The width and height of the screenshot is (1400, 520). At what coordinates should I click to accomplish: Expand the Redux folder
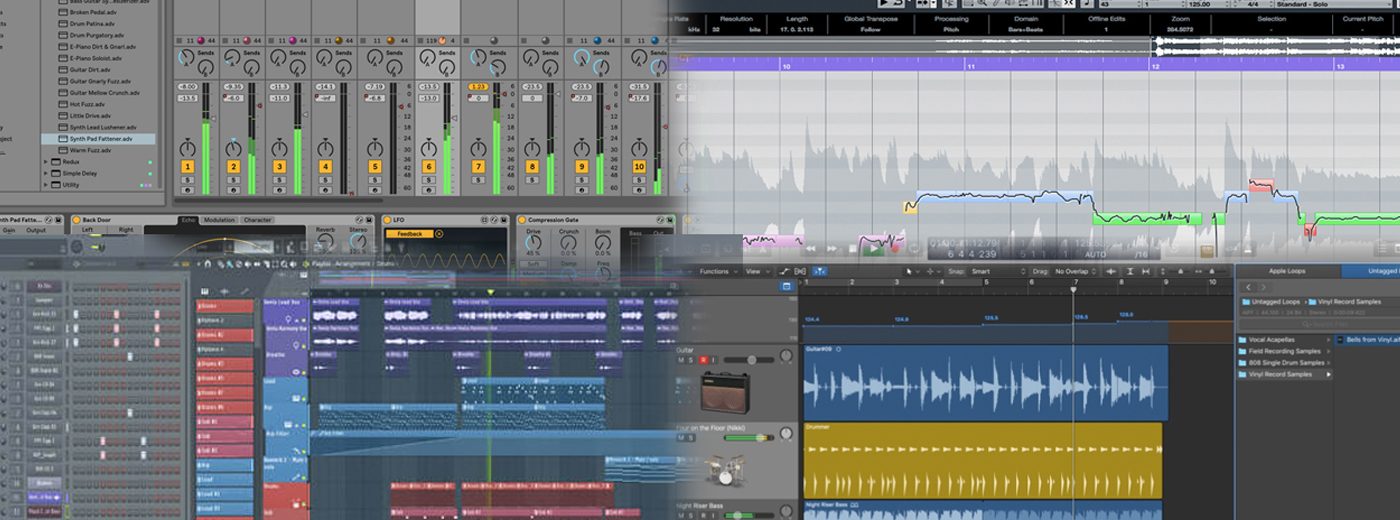click(46, 161)
